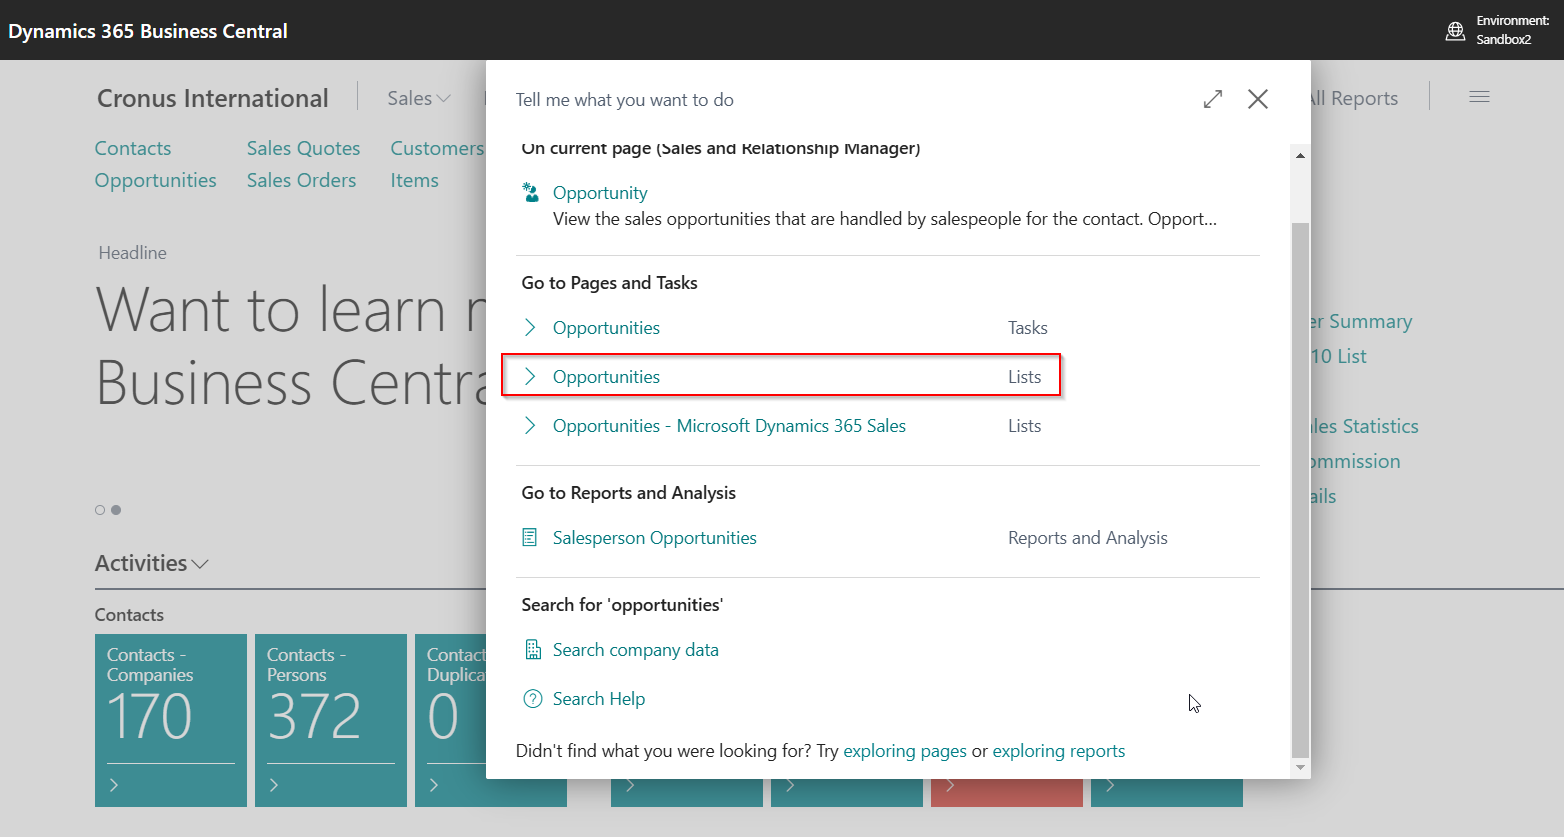1564x837 pixels.
Task: Click the Opportunity contact icon
Action: coord(531,192)
